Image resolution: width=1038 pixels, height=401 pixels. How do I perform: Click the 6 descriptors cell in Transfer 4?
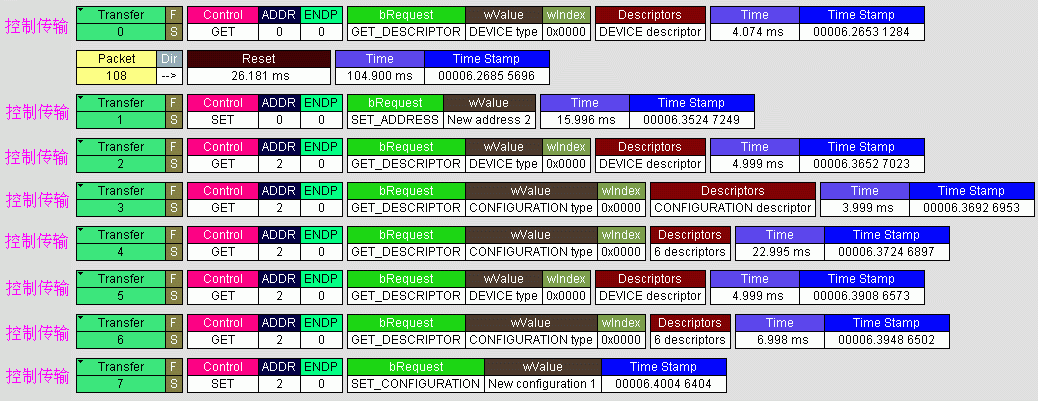tap(689, 252)
